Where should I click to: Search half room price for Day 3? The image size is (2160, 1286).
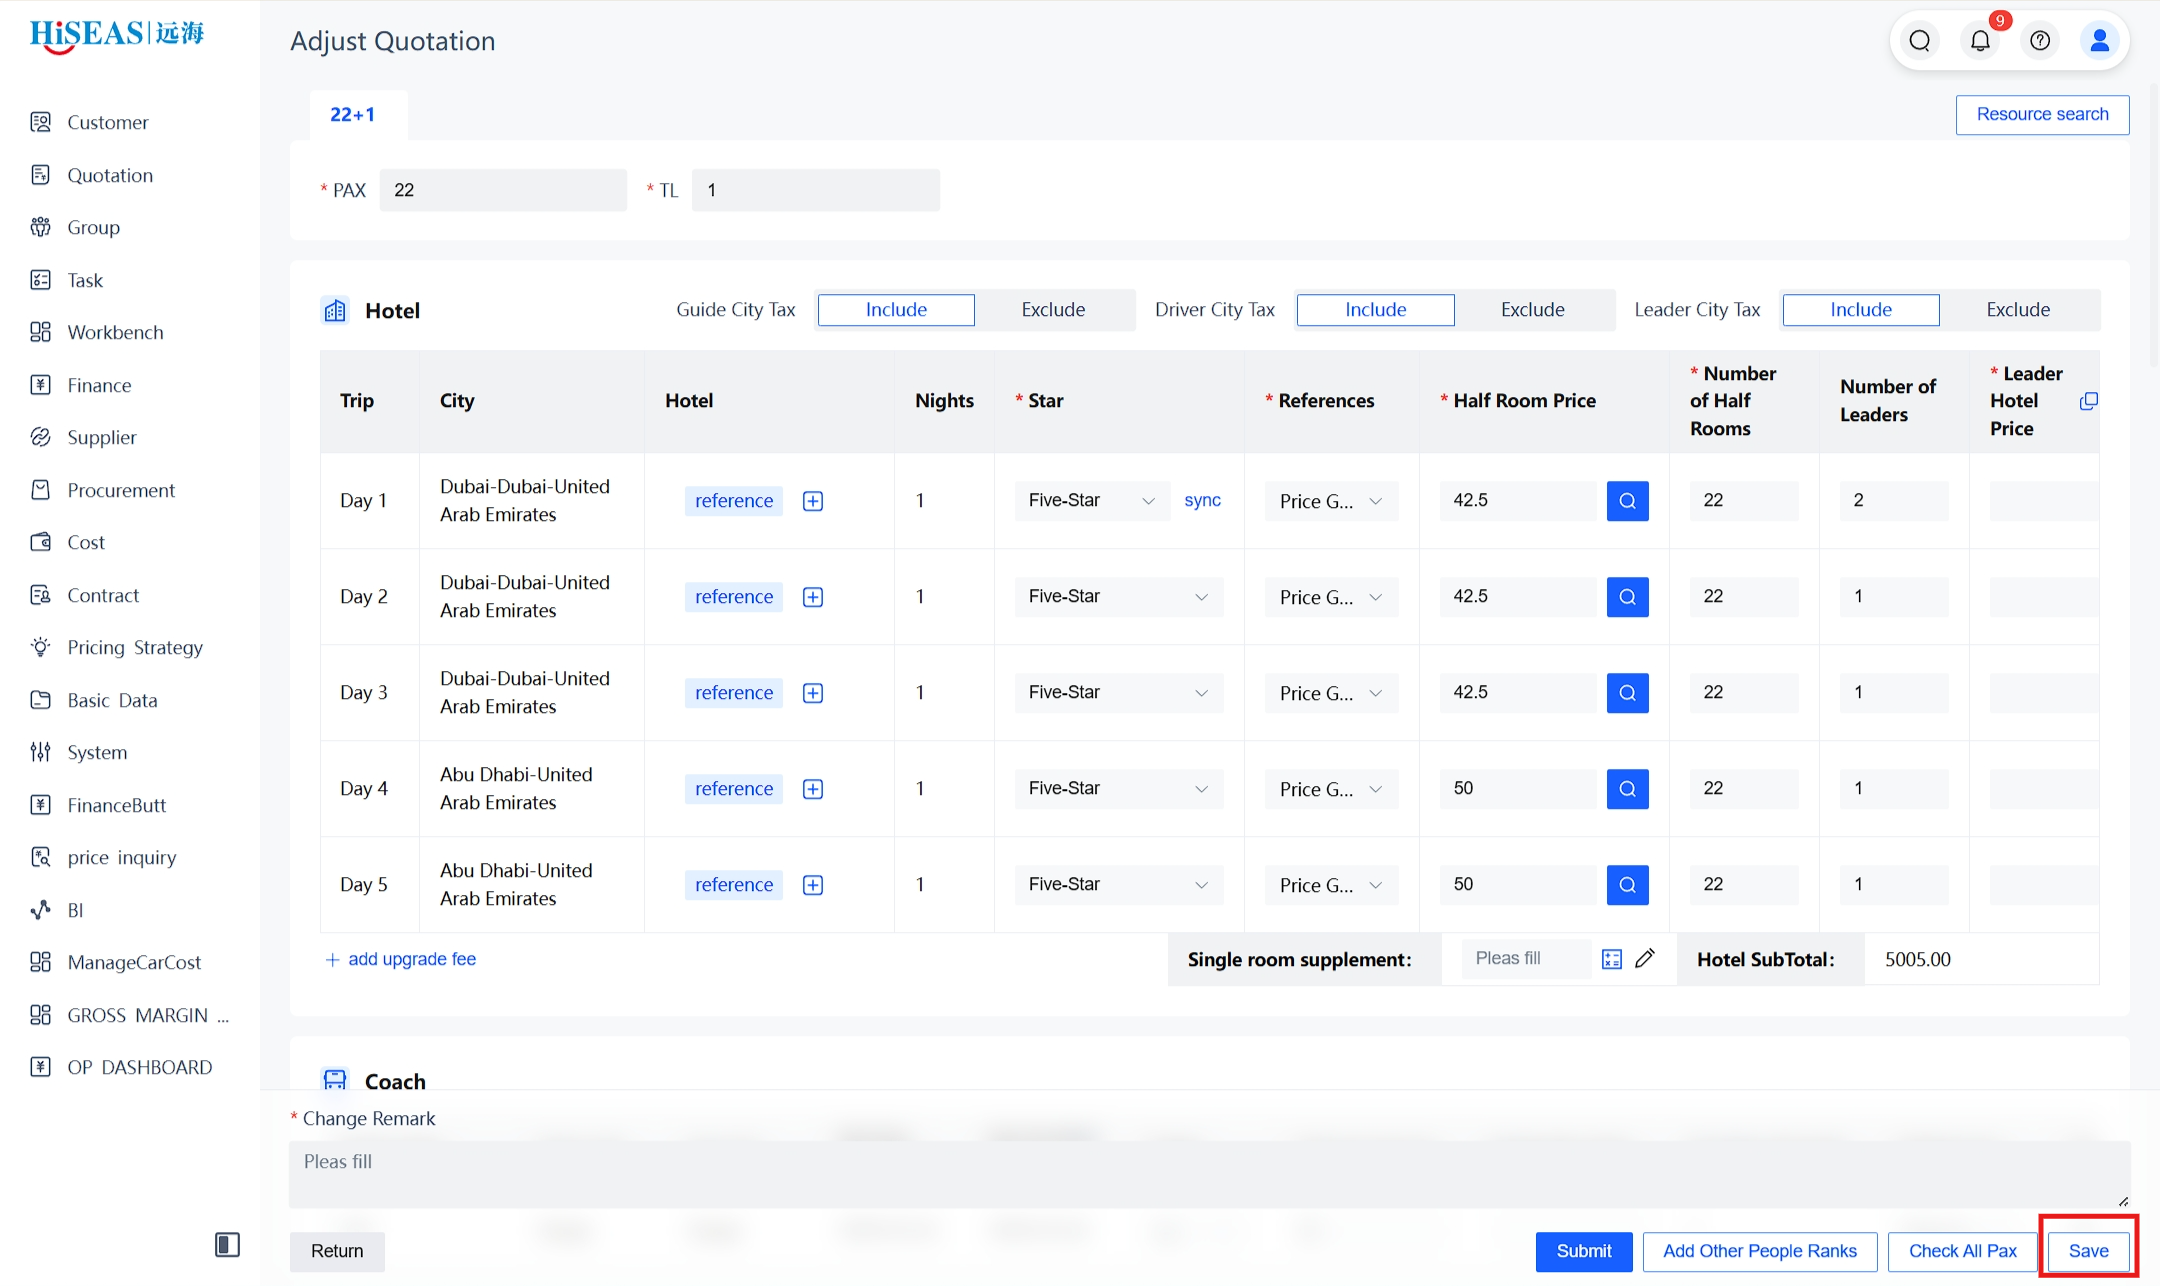(1627, 693)
